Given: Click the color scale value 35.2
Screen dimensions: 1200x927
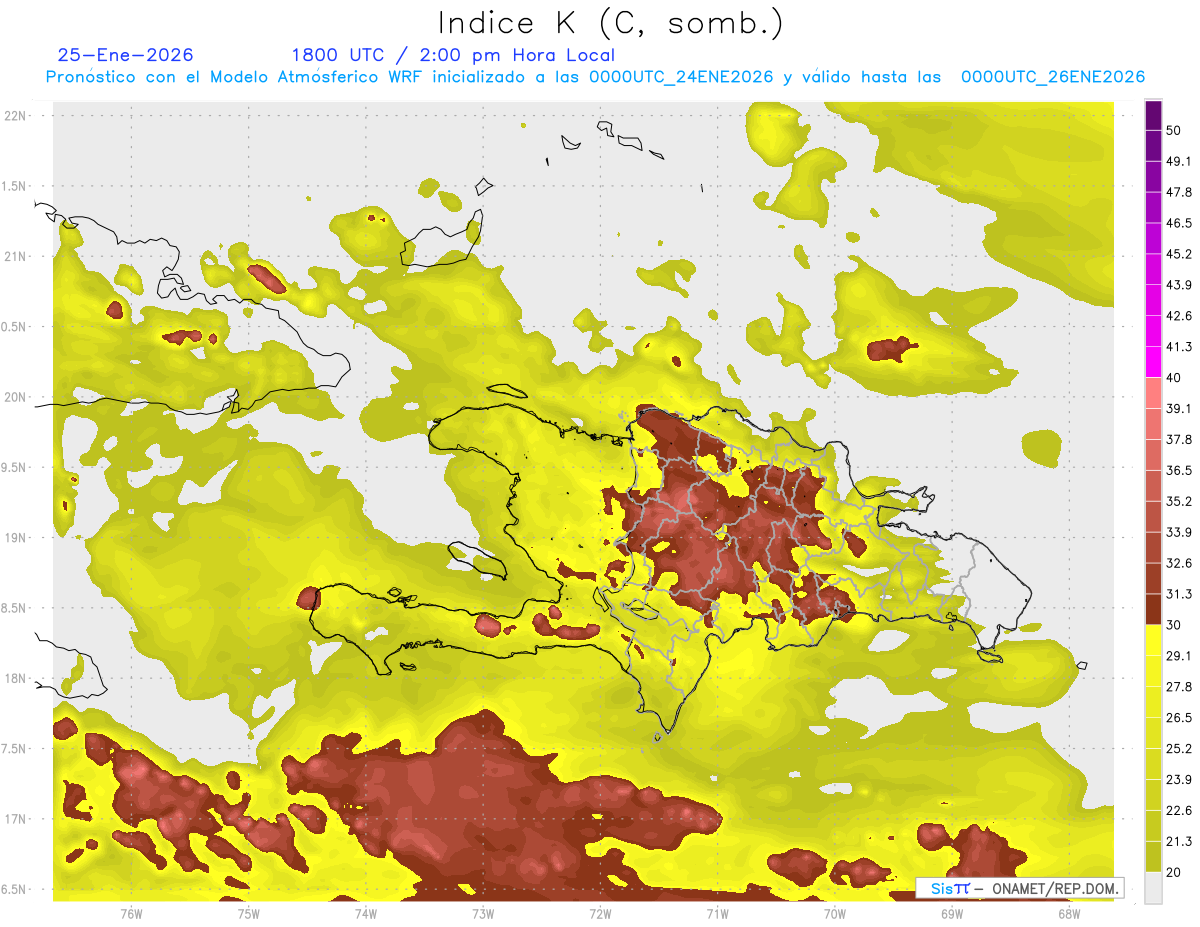Looking at the screenshot, I should coord(1179,501).
